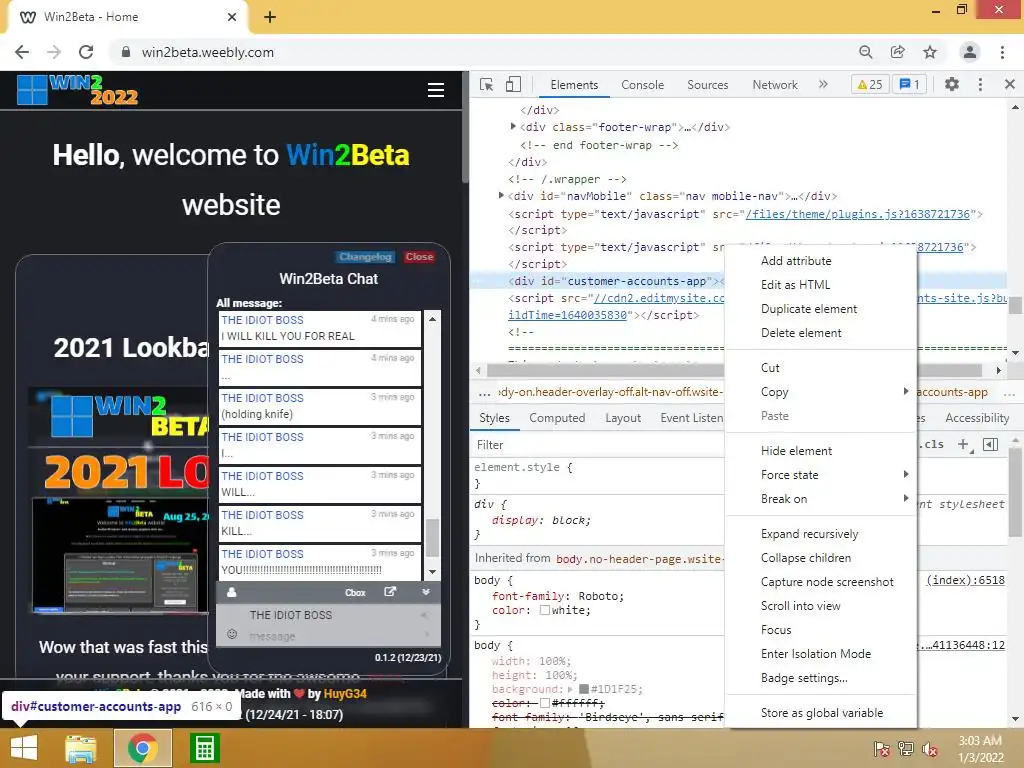Image resolution: width=1024 pixels, height=768 pixels.
Task: Toggle the device toolbar in DevTools
Action: (x=513, y=84)
